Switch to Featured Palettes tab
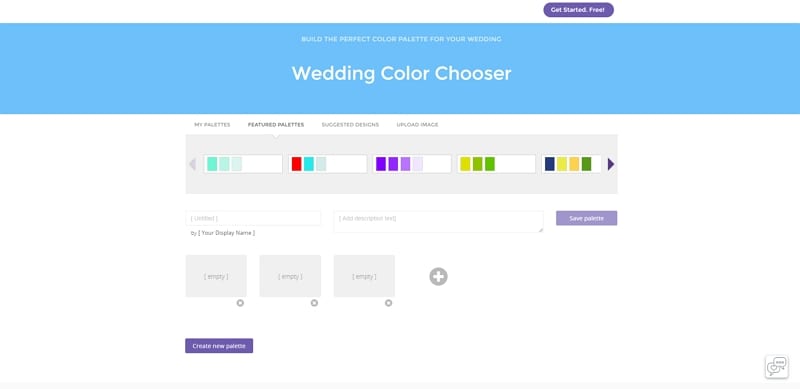This screenshot has height=389, width=800. [276, 125]
